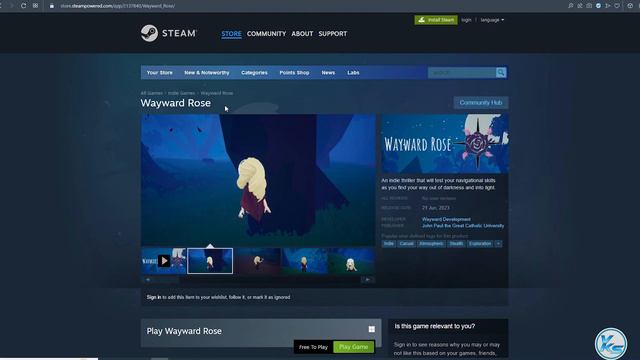
Task: Click the right arrow of the thumbnail strip
Action: click(368, 280)
